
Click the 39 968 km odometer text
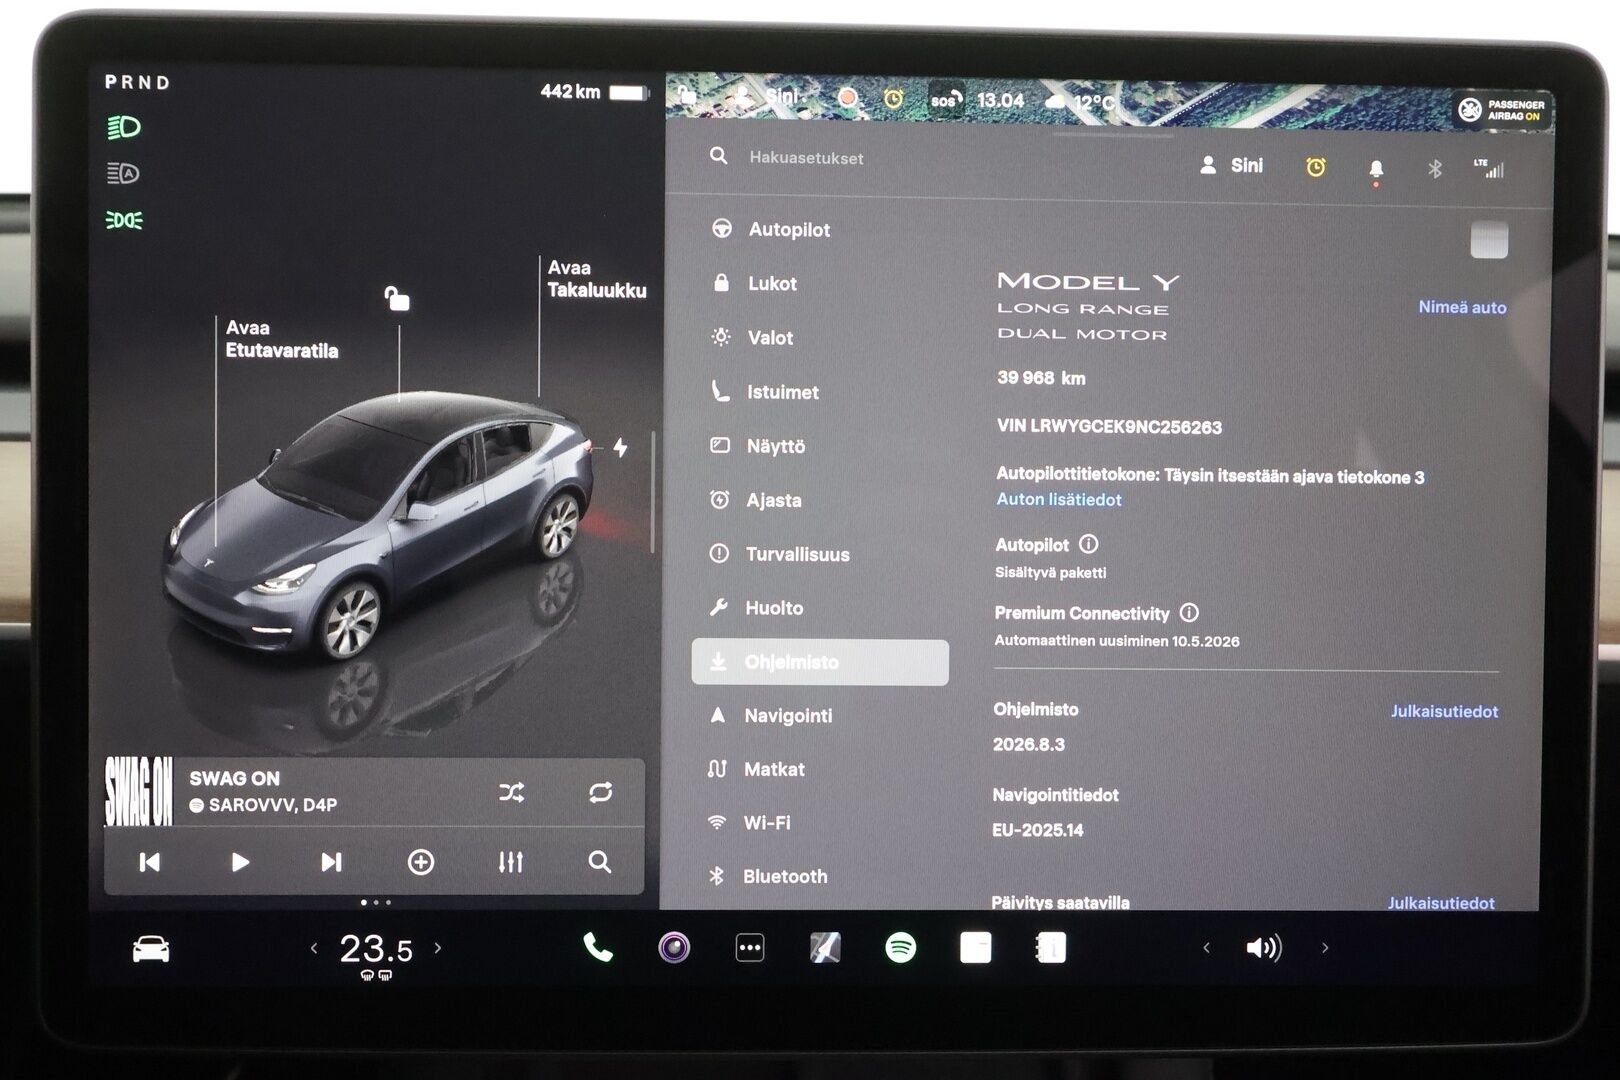click(1041, 378)
